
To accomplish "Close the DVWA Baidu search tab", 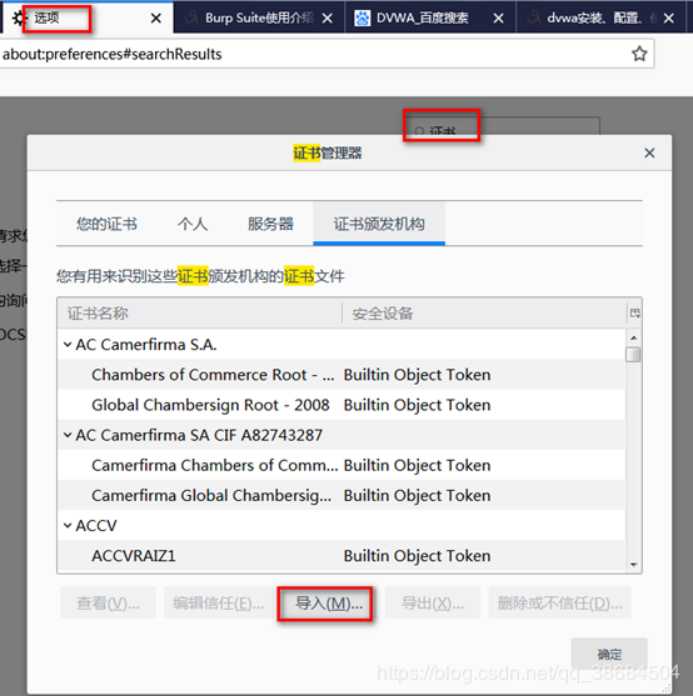I will coord(498,18).
